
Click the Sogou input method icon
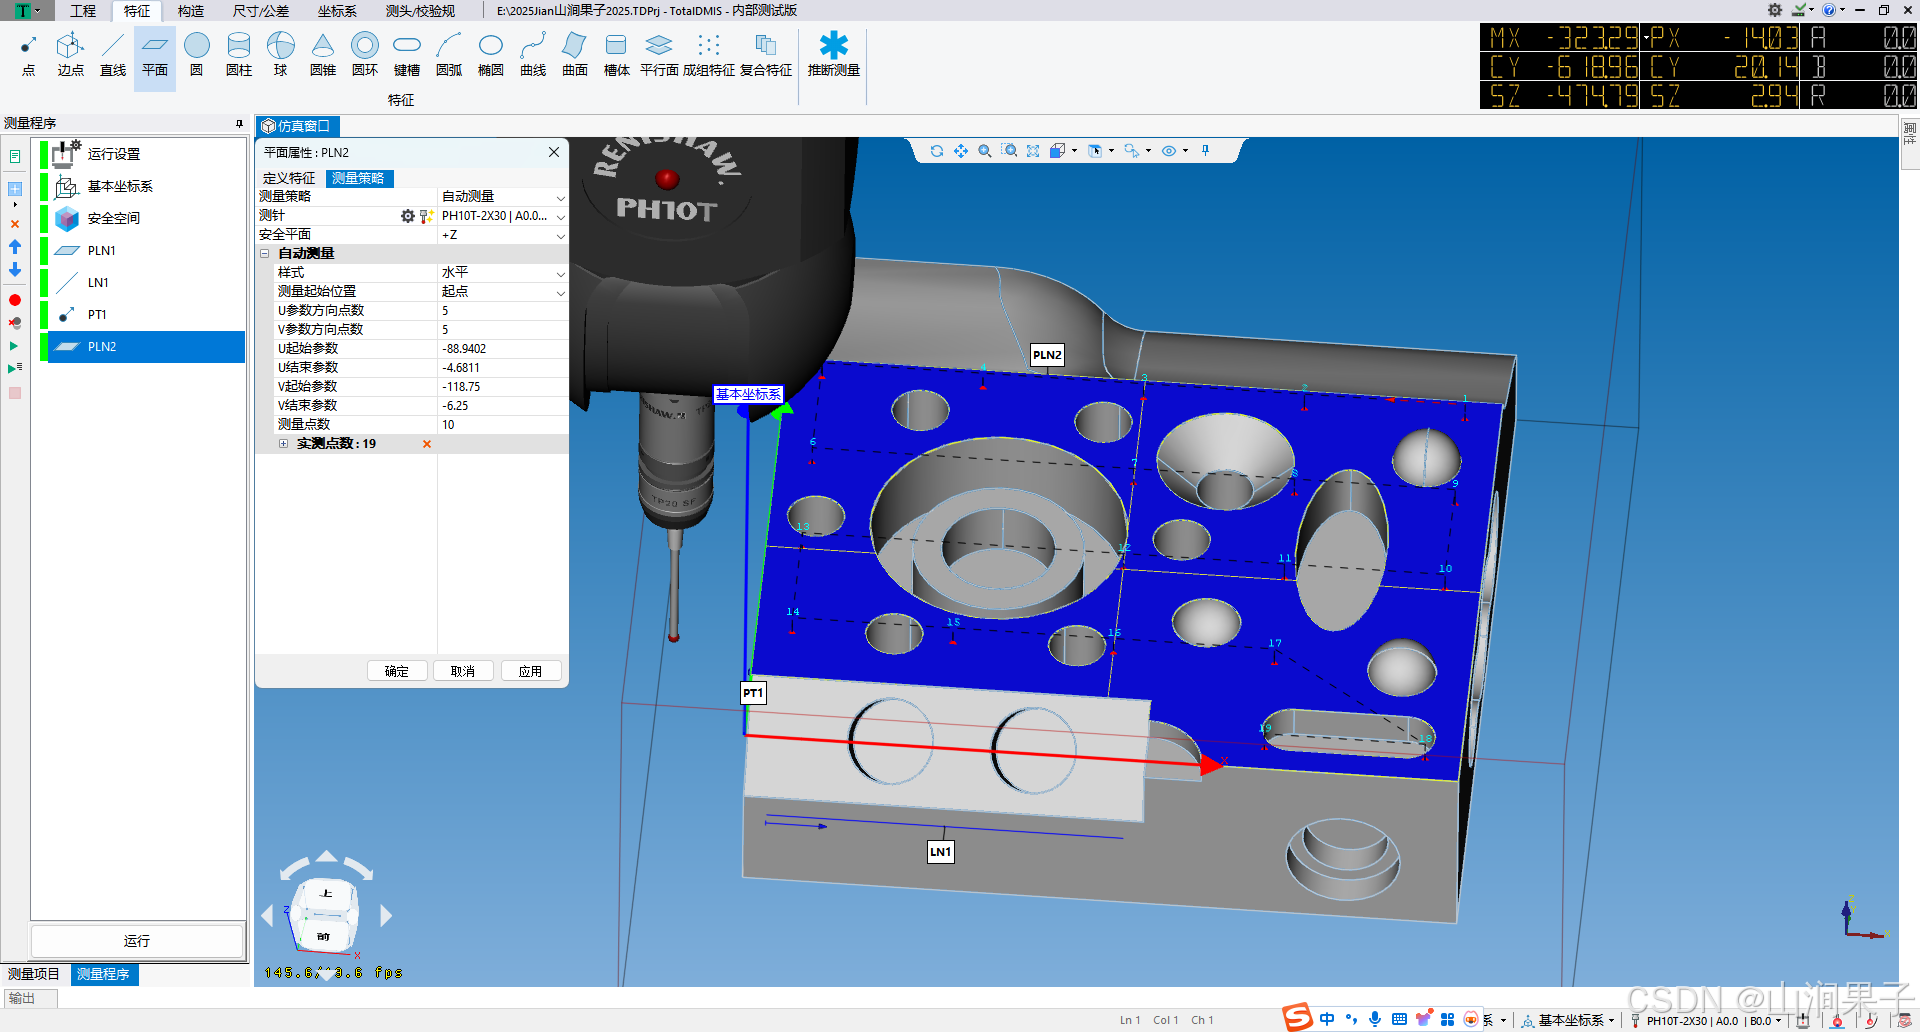click(x=1298, y=1018)
